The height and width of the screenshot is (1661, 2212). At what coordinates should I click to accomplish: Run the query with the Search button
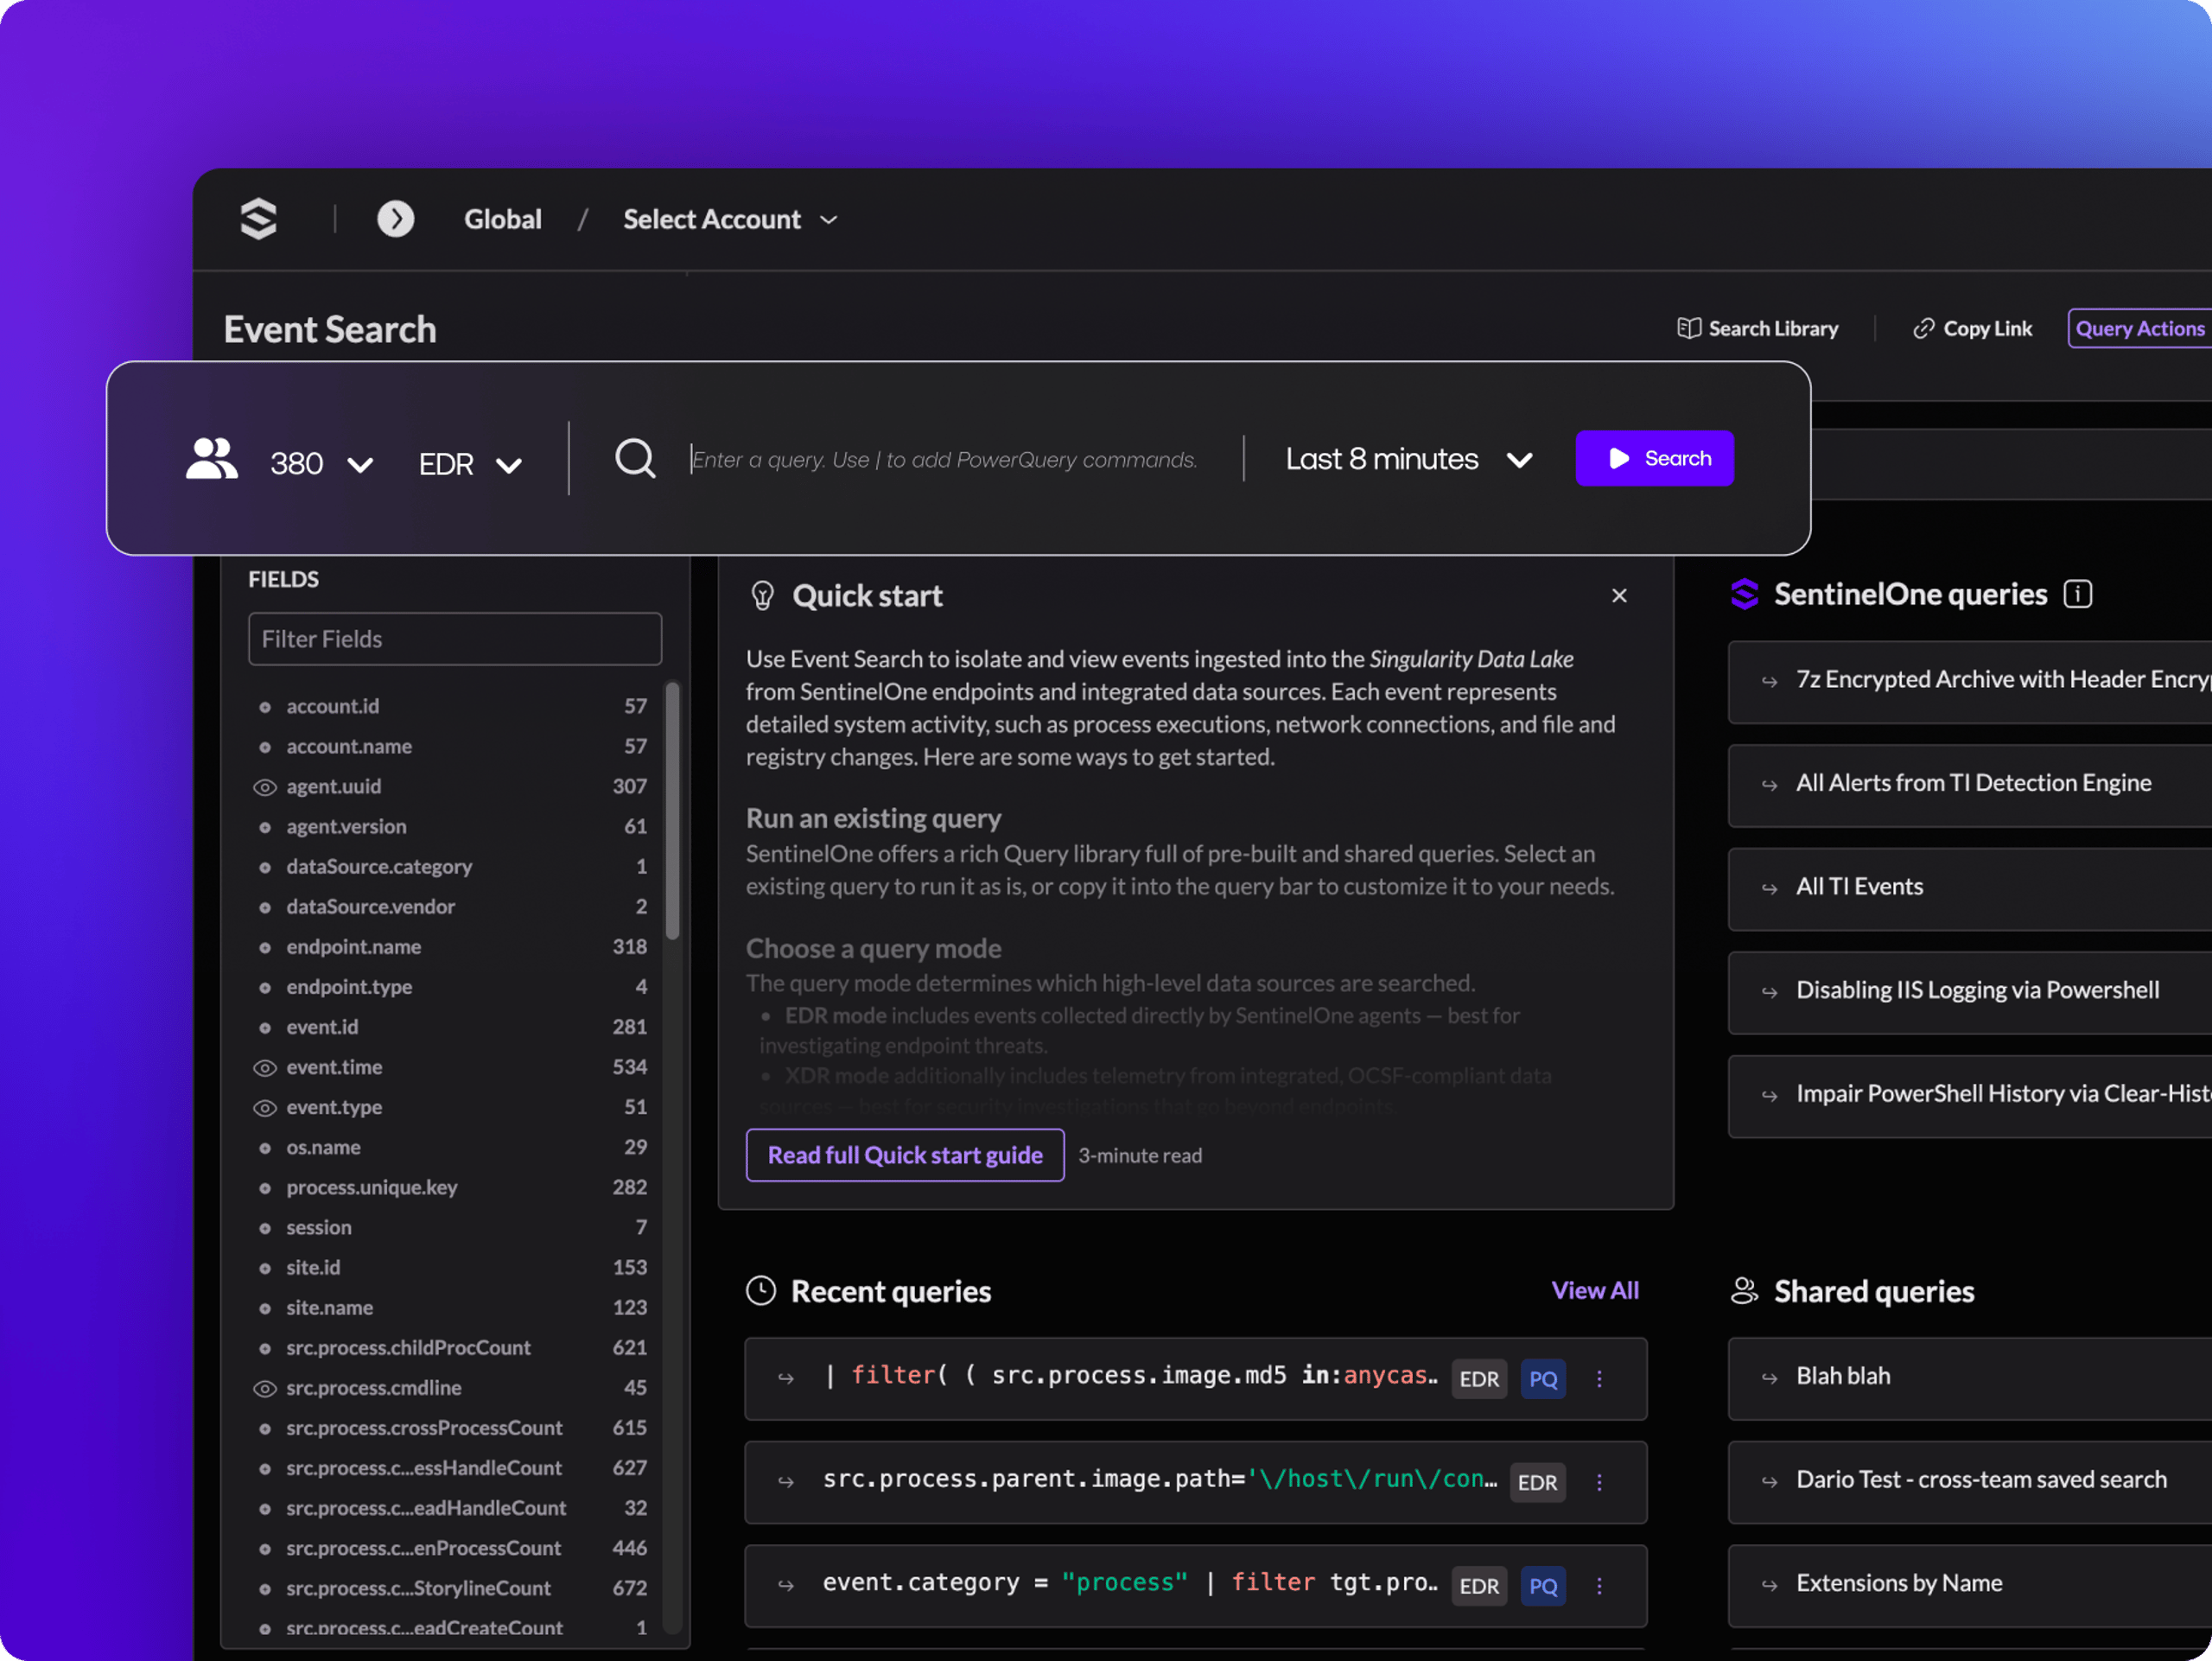(1654, 458)
